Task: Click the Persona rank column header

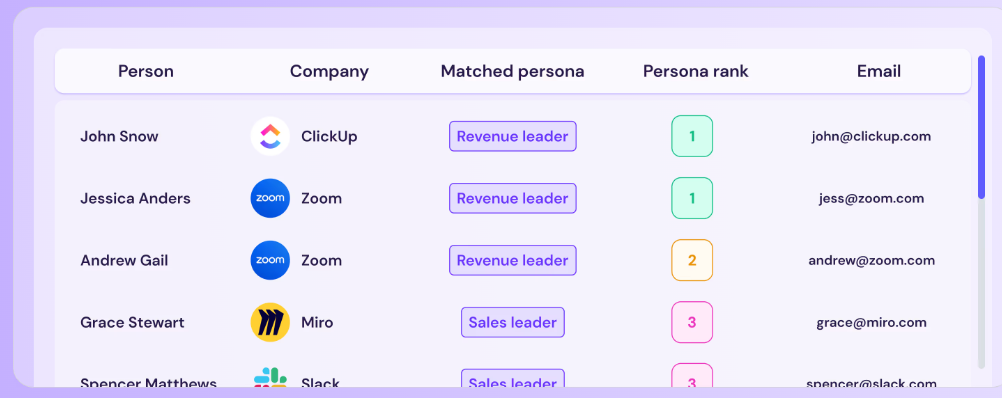Action: tap(695, 71)
